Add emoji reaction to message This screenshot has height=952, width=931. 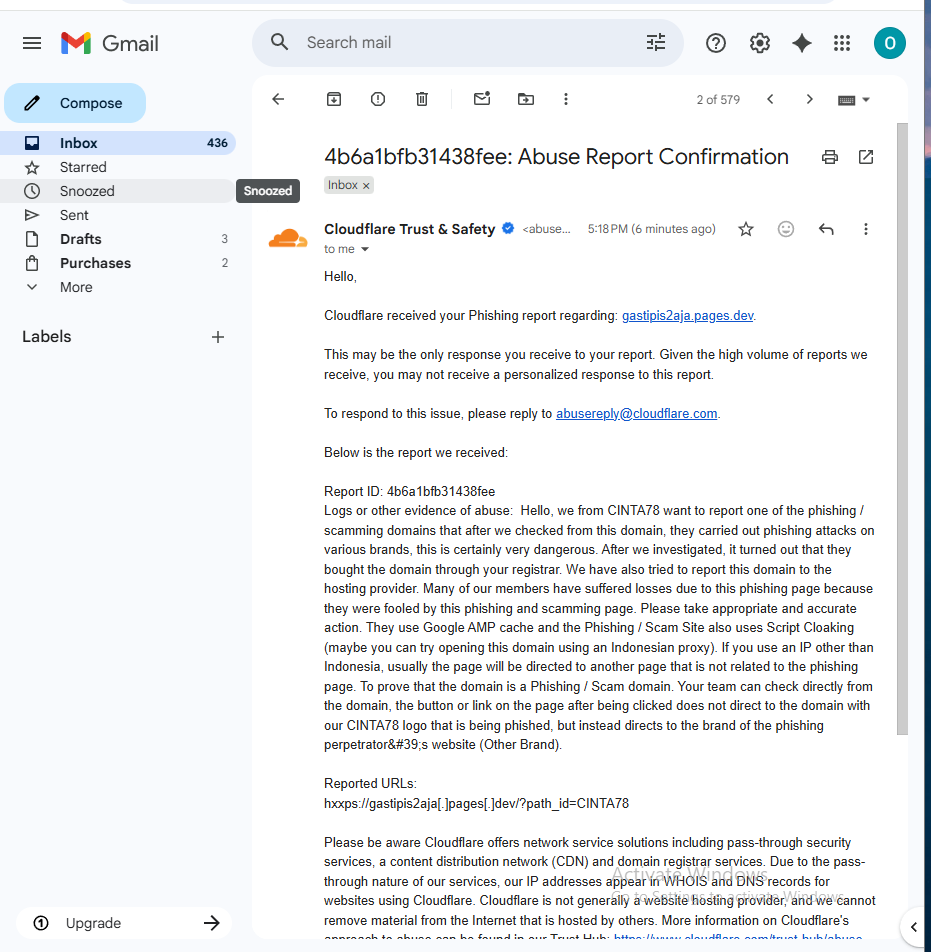click(786, 229)
